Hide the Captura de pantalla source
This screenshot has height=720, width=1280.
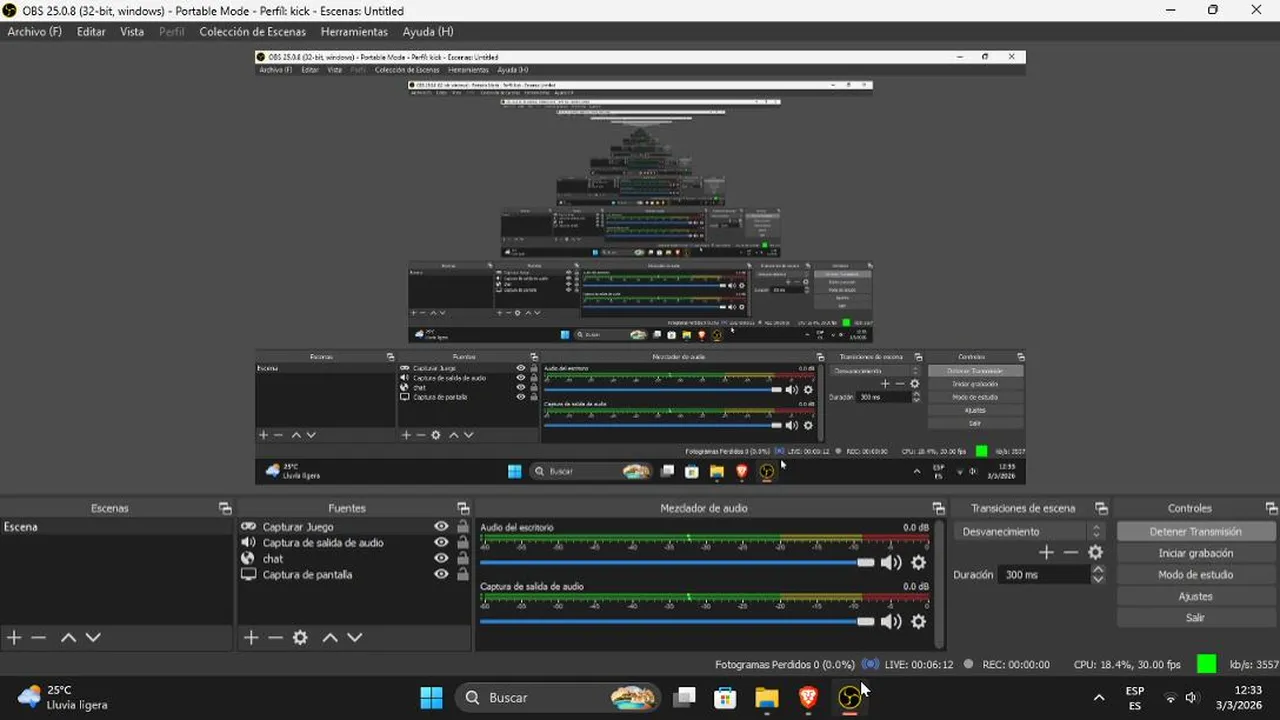441,575
